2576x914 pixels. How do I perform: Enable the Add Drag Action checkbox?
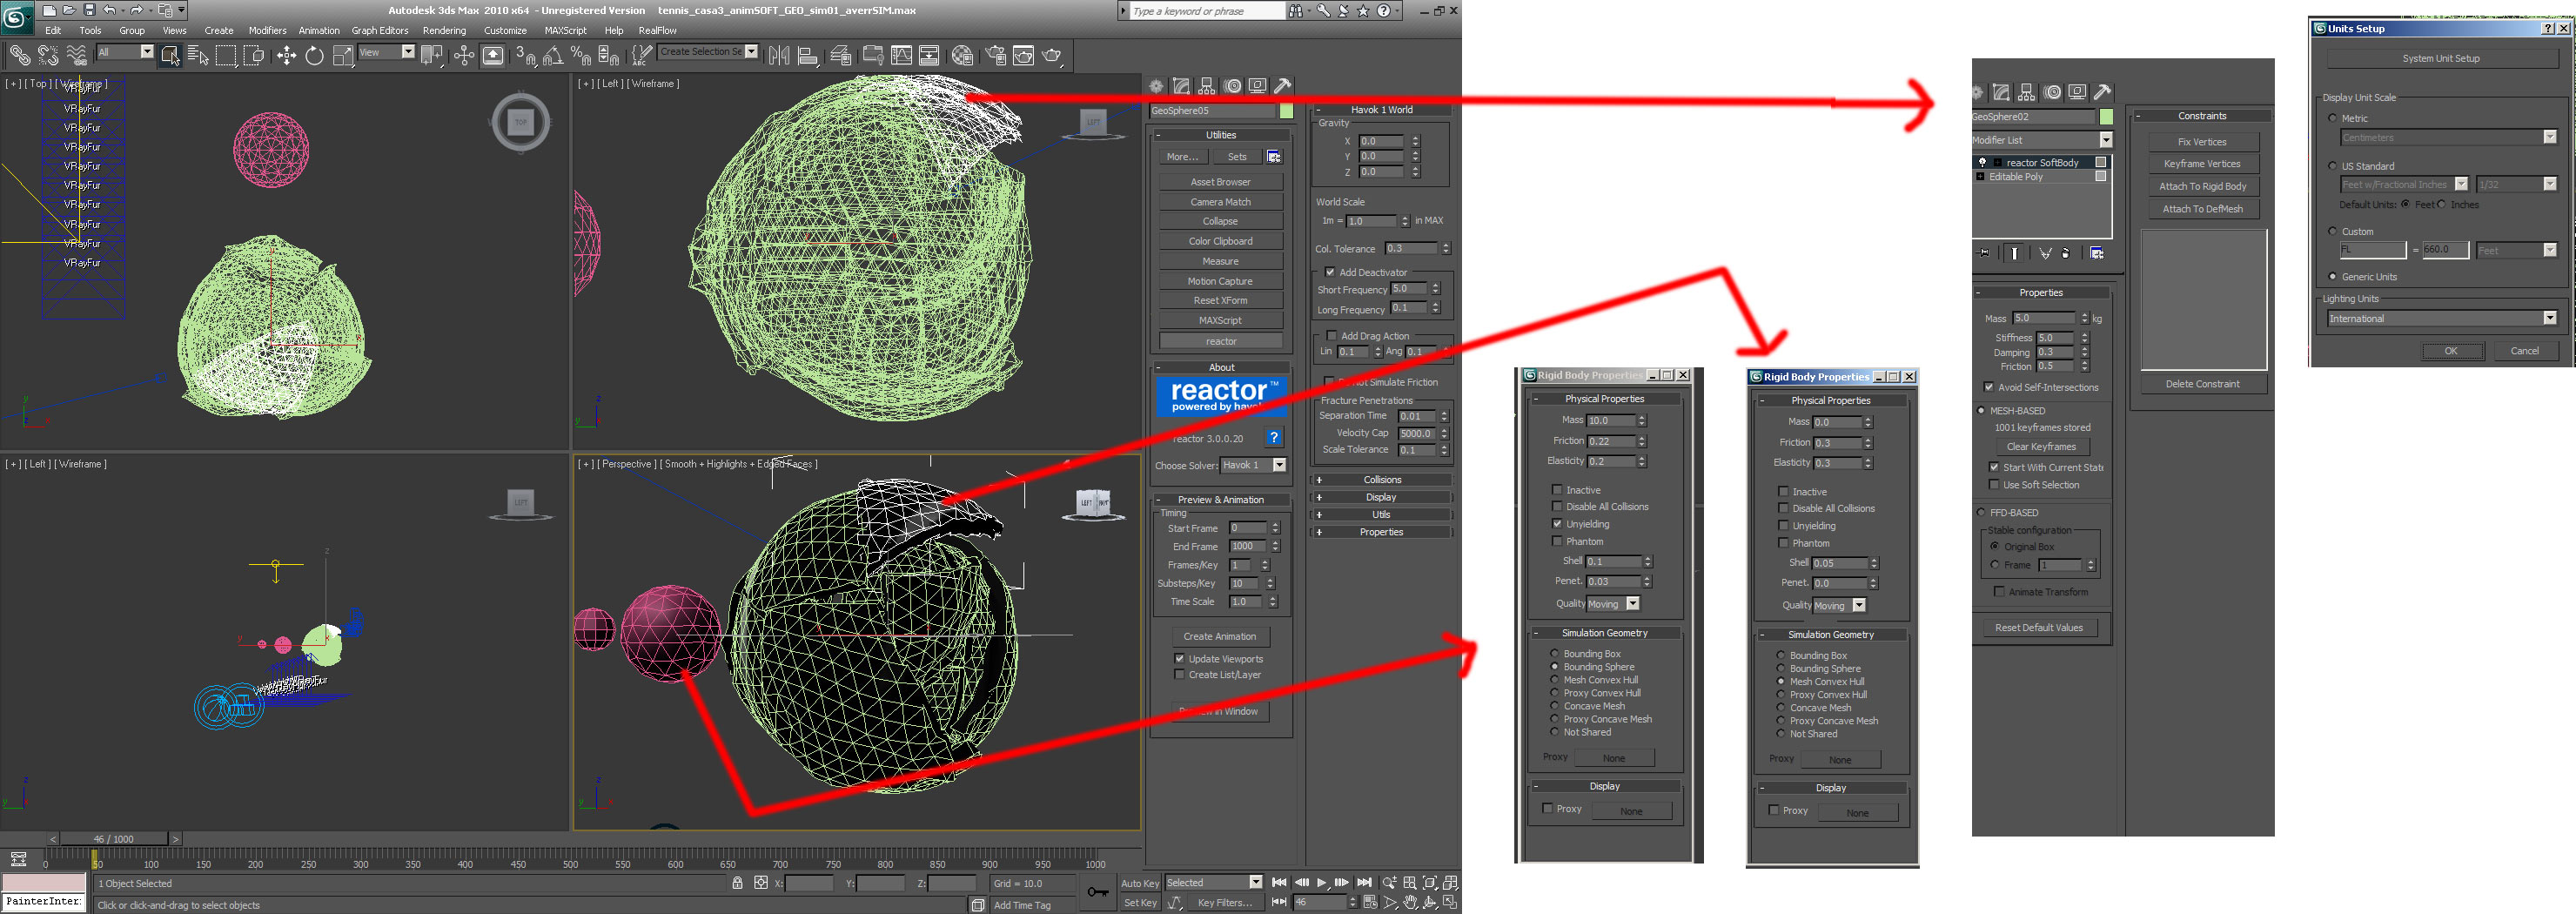click(1331, 336)
